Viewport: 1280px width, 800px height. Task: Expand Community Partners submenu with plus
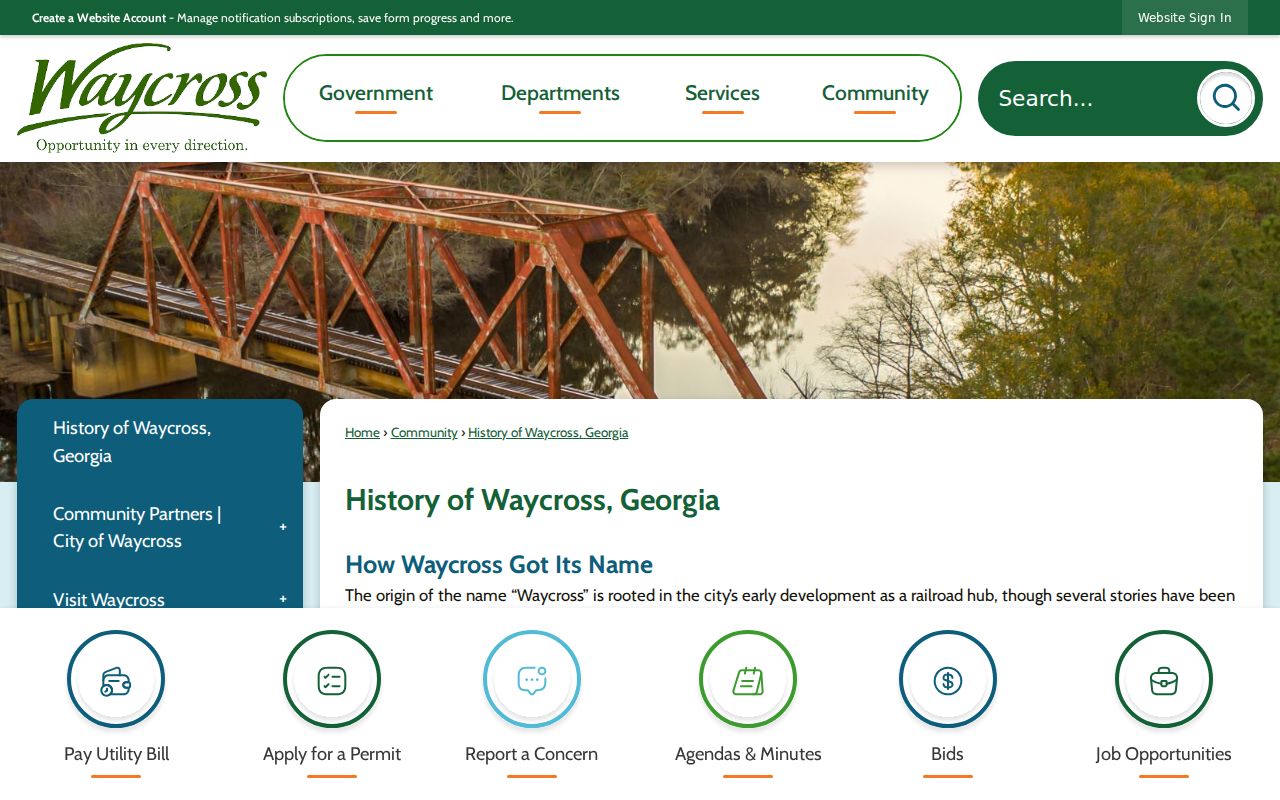point(283,527)
